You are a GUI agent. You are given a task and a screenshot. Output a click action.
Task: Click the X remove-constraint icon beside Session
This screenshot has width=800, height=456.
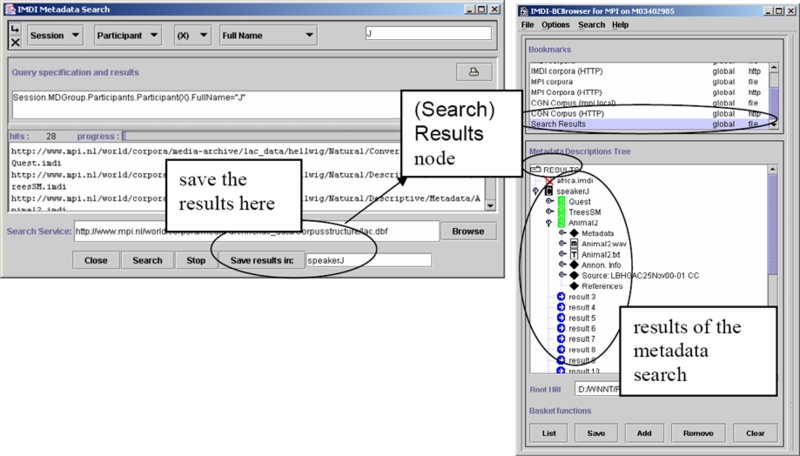point(15,42)
